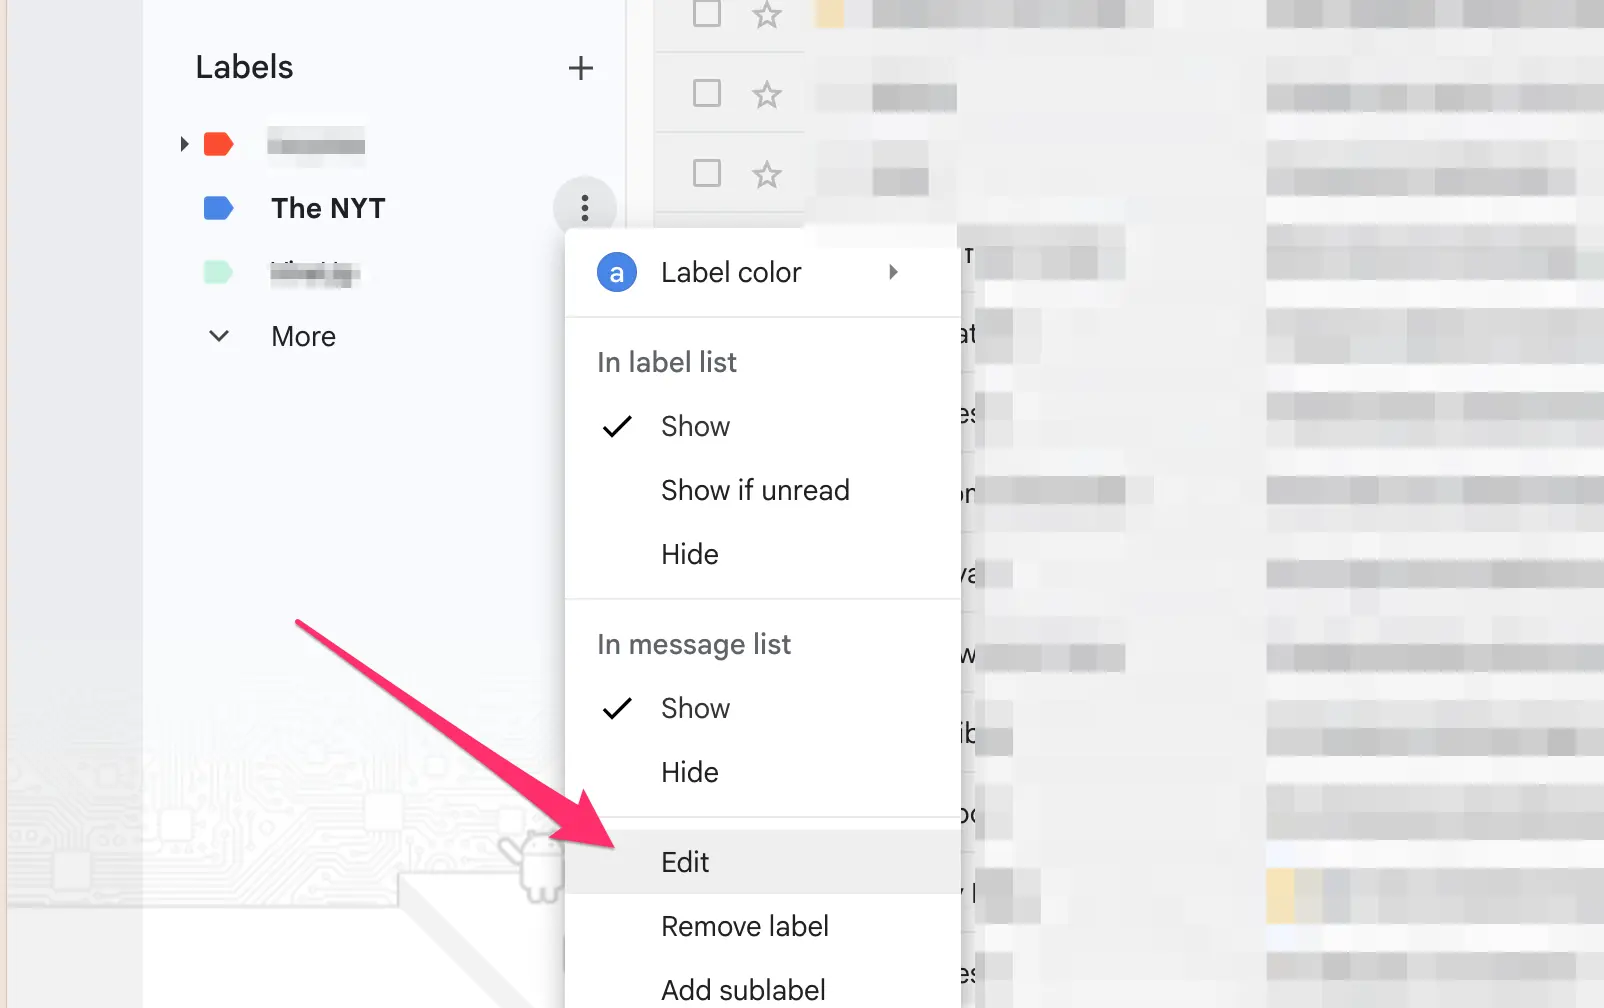Check the third email's selection checkbox
Image resolution: width=1604 pixels, height=1008 pixels.
coord(706,174)
